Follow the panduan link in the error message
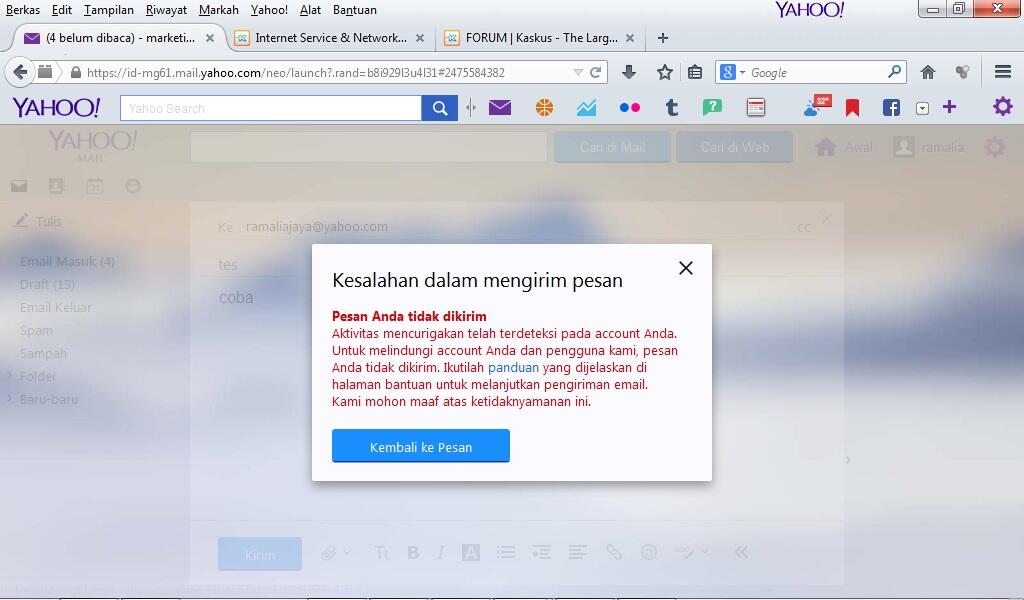This screenshot has width=1024, height=600. pos(513,368)
